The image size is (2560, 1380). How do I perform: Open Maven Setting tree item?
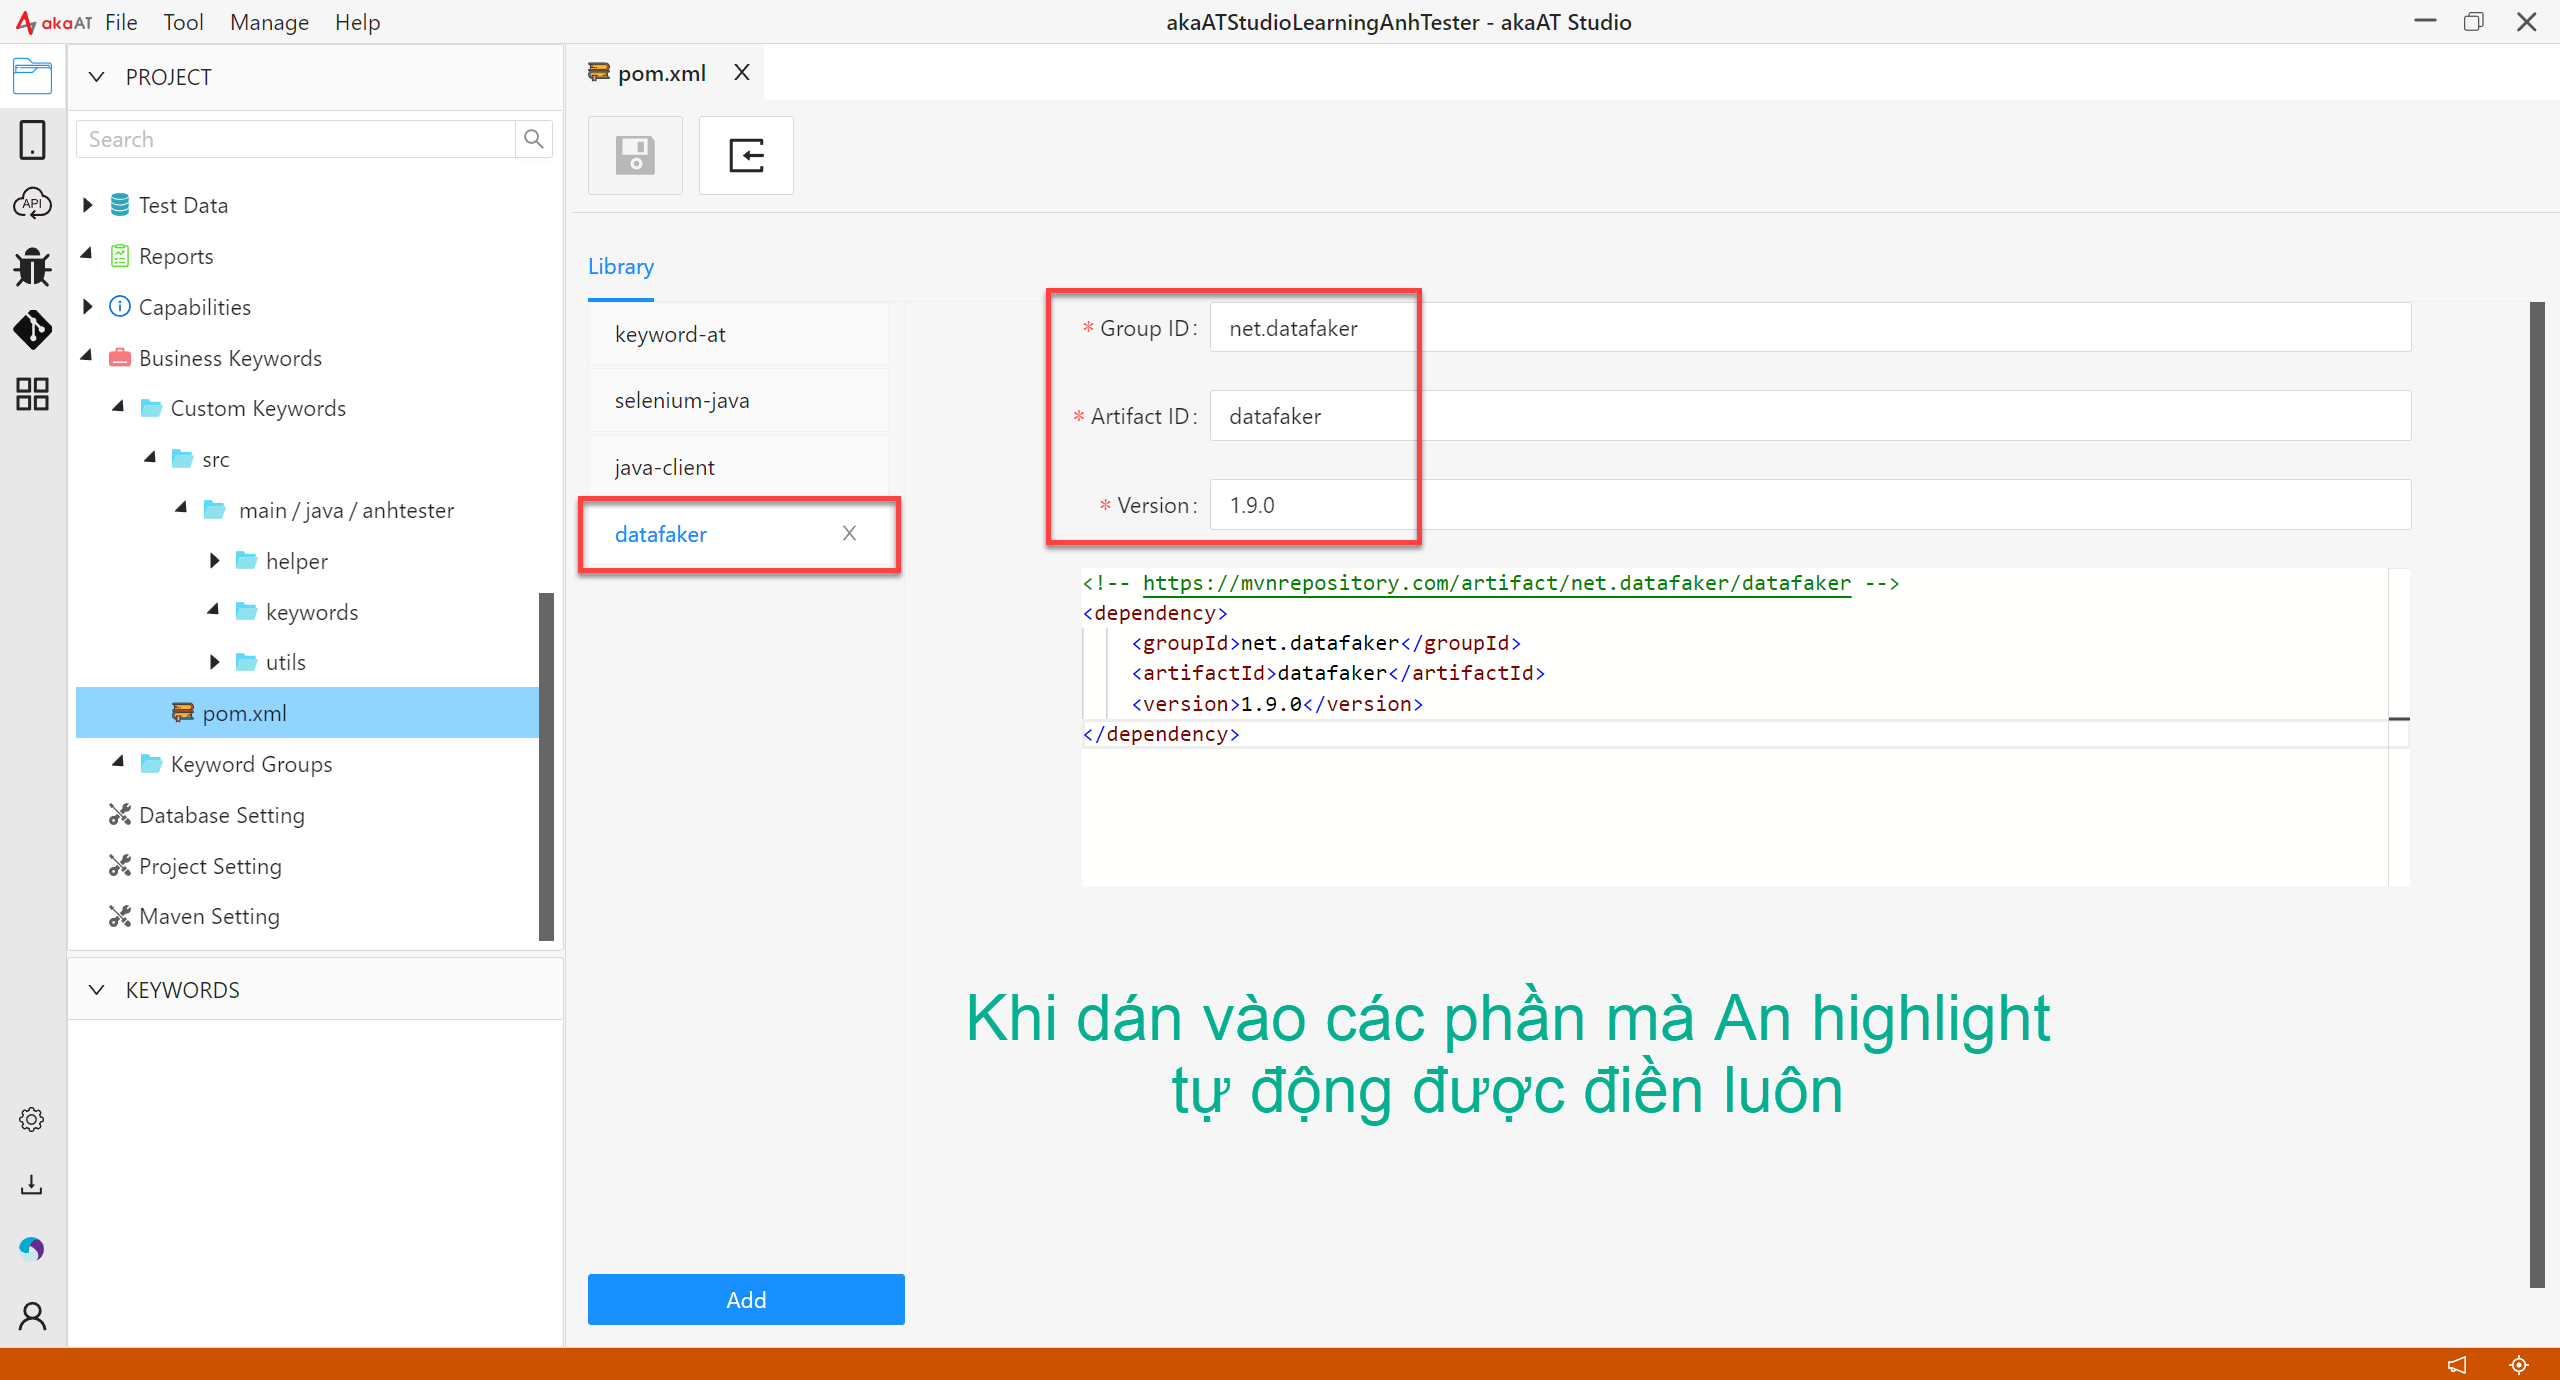[x=209, y=916]
